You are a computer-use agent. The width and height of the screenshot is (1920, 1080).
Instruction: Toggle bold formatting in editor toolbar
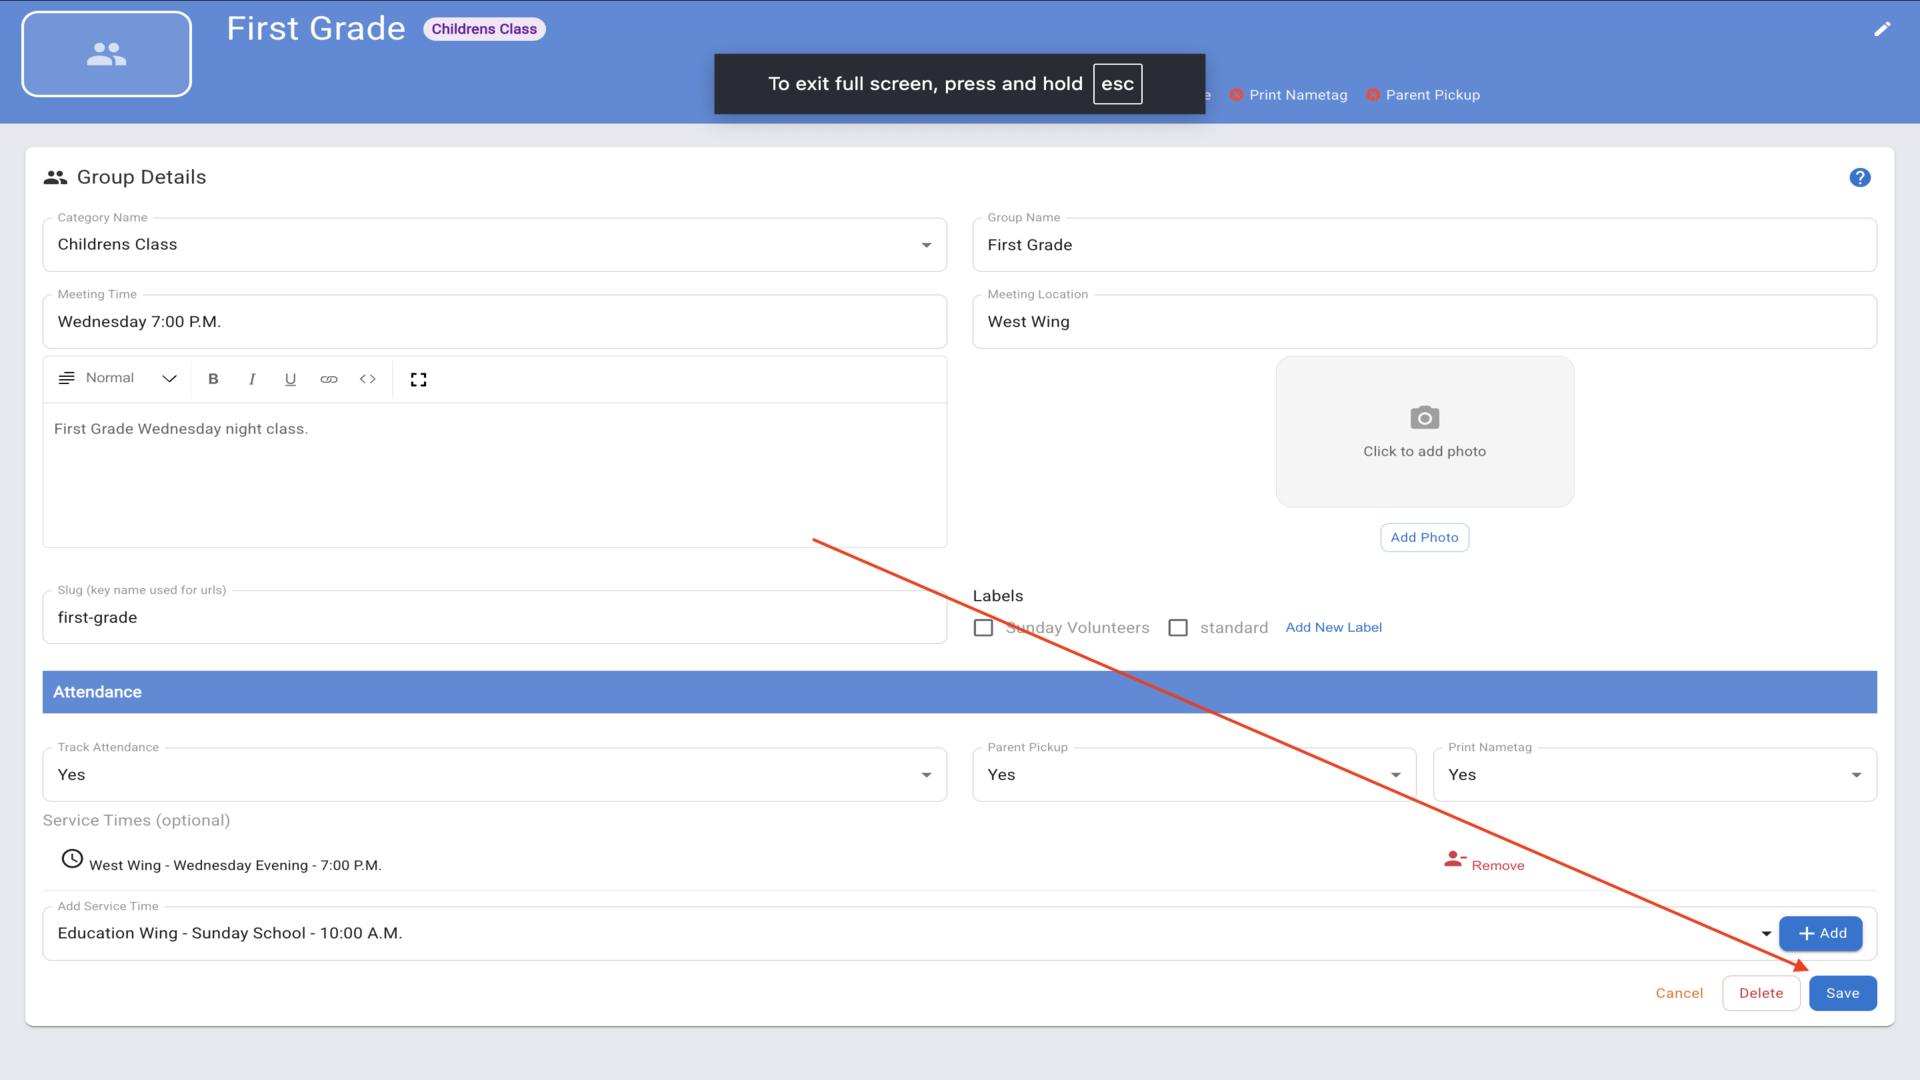point(213,379)
